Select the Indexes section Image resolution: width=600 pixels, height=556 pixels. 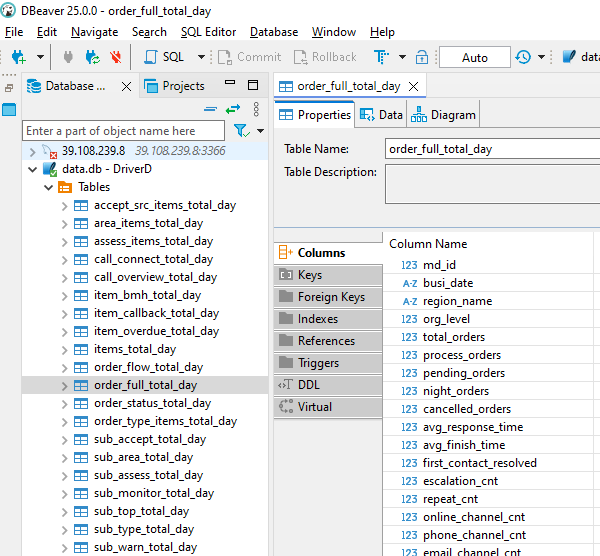(x=328, y=319)
